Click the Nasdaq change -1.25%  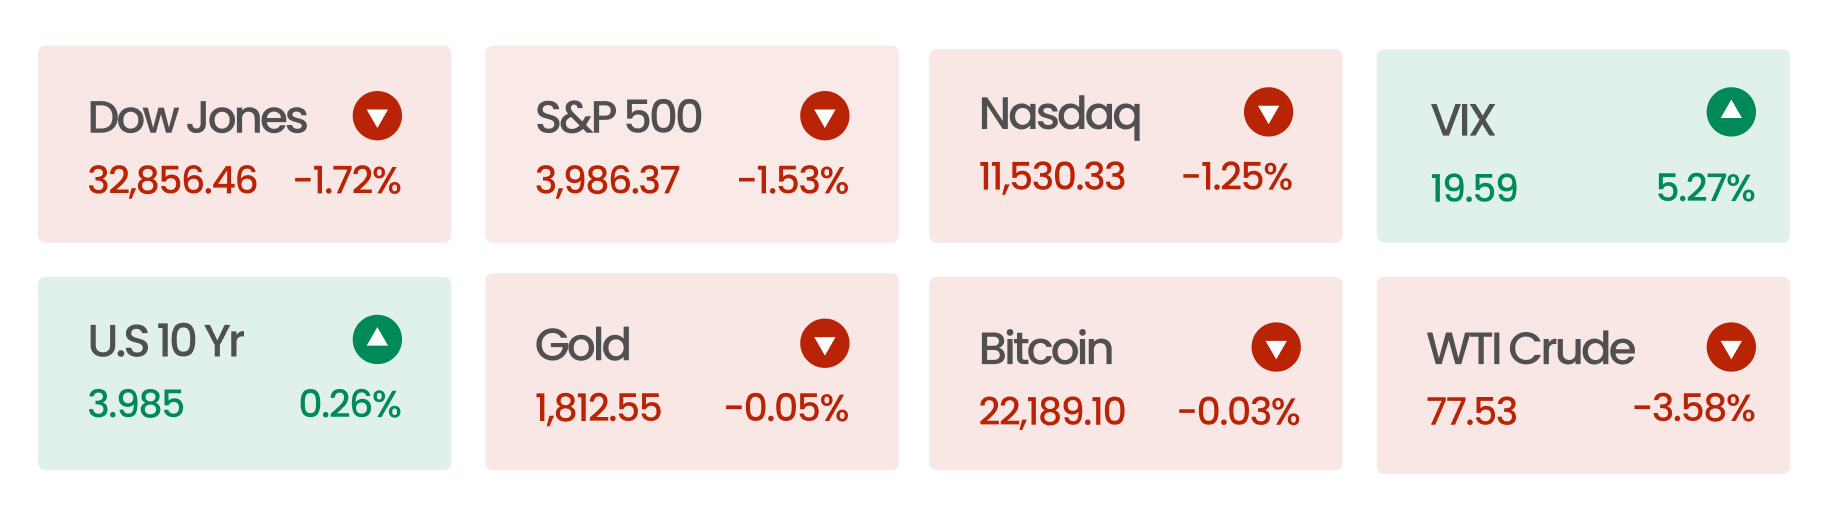tap(1237, 177)
